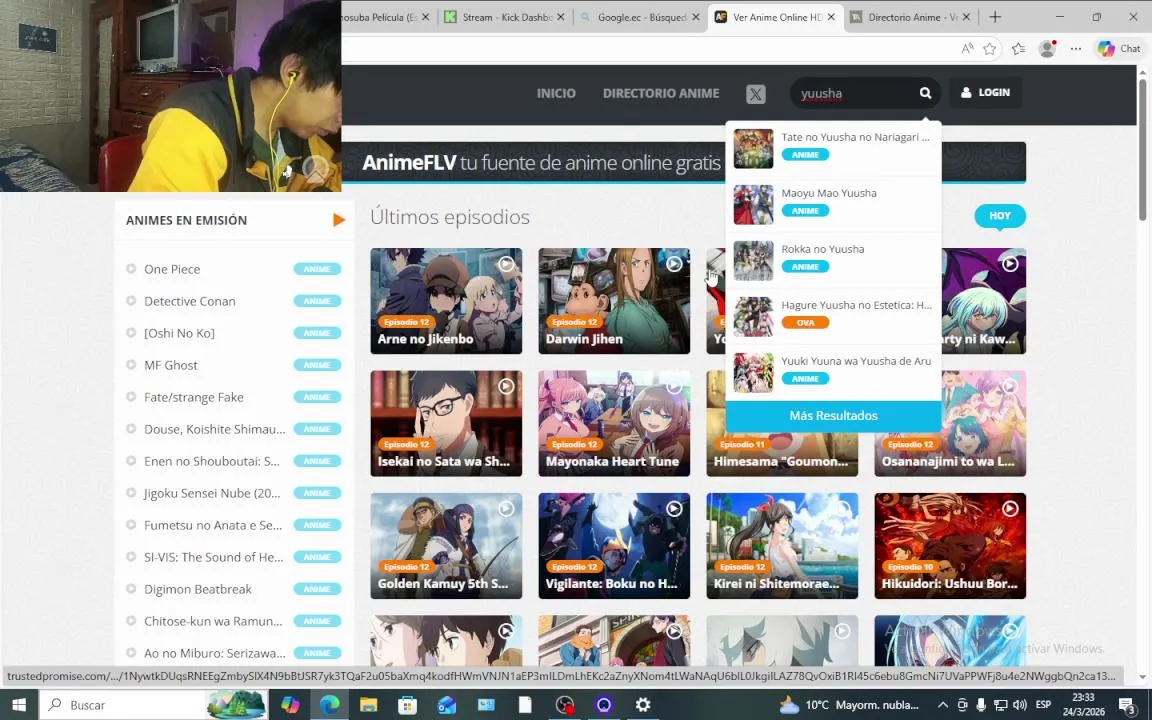
Task: Close the Stream - Kick Dashboard tab
Action: (x=561, y=17)
